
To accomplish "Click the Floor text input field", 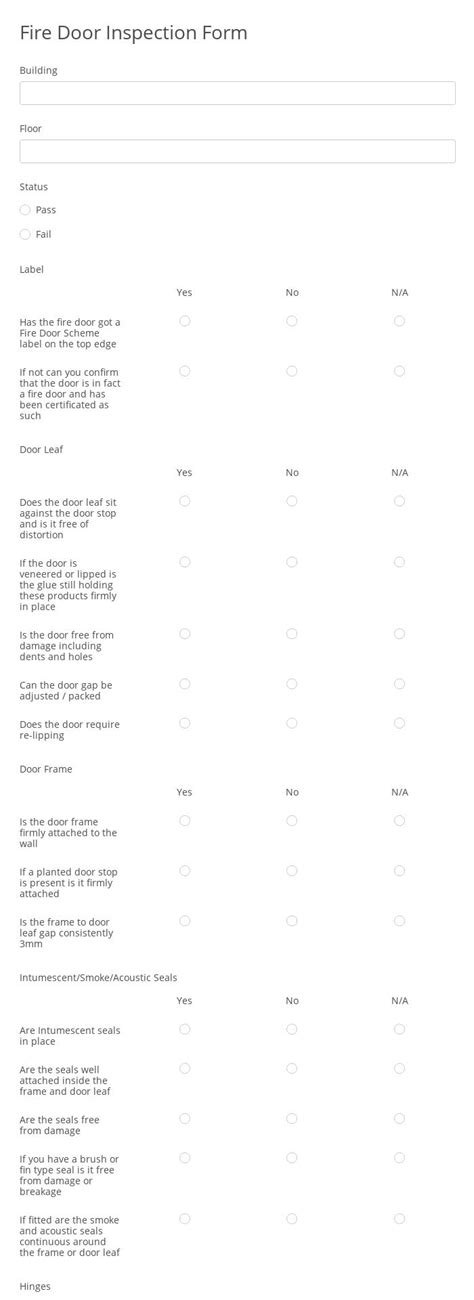I will (237, 151).
